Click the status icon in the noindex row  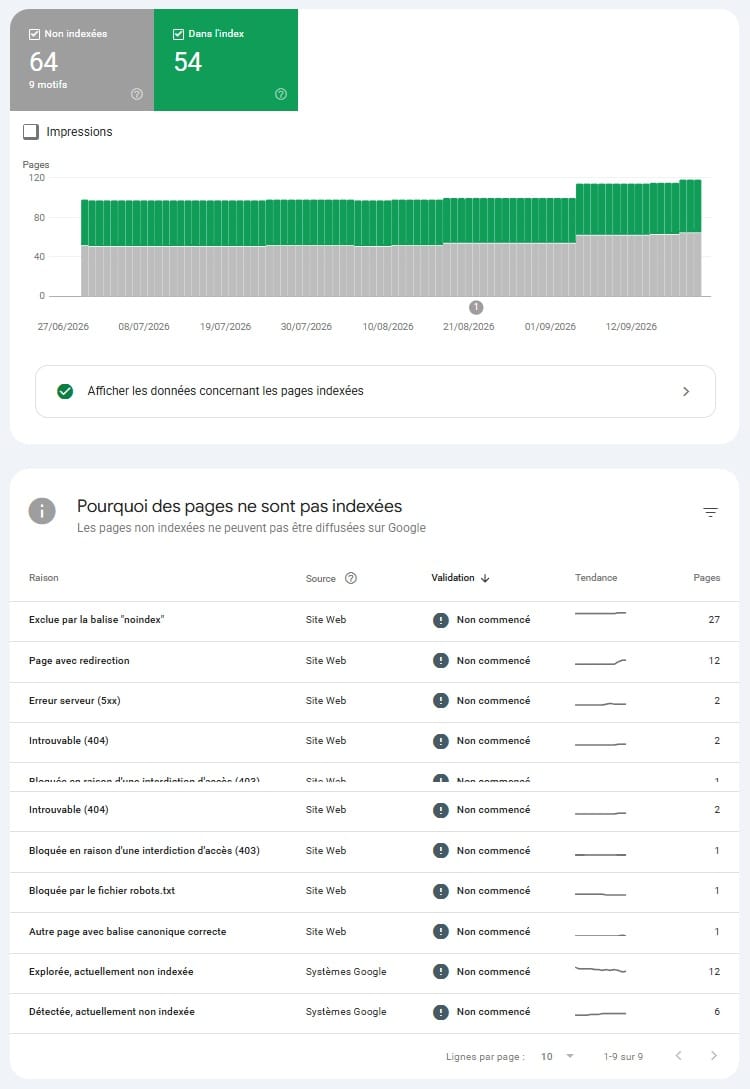[440, 620]
